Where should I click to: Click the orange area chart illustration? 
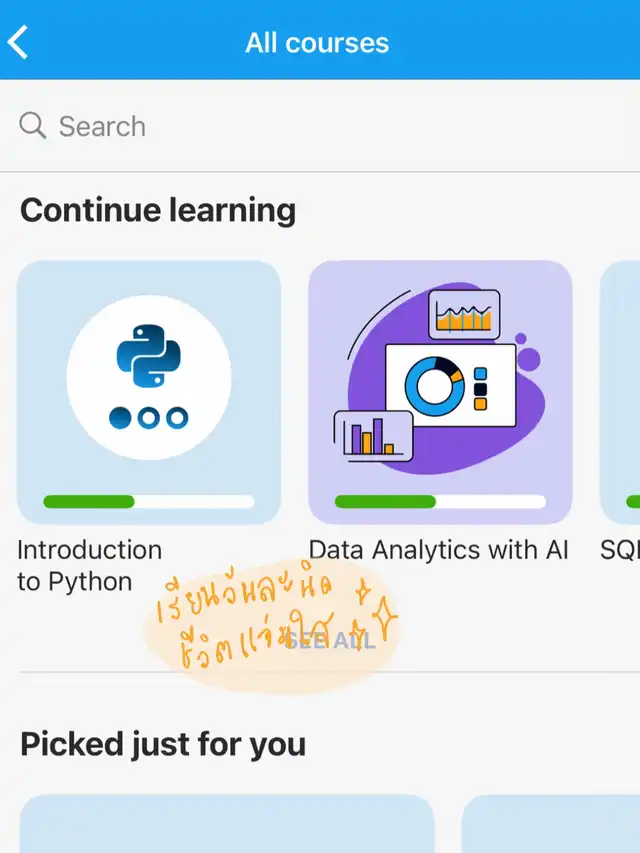(464, 316)
